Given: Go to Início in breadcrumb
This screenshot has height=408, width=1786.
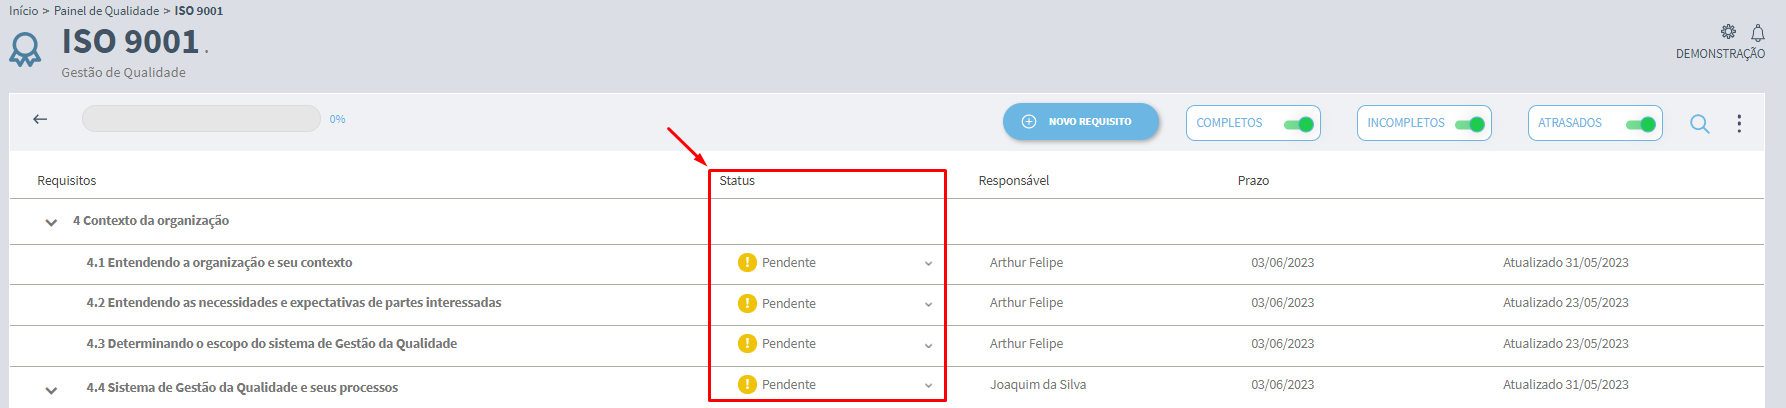Looking at the screenshot, I should click(x=23, y=10).
